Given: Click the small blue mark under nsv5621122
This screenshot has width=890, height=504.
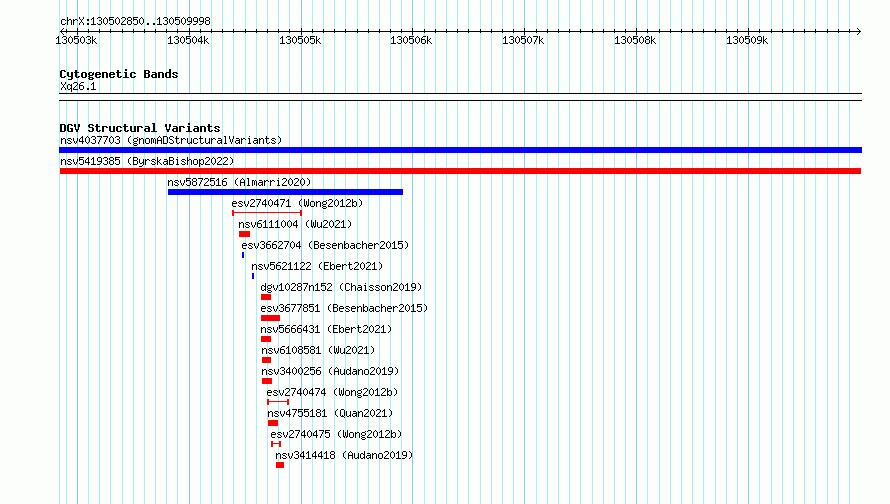Looking at the screenshot, I should pos(253,276).
